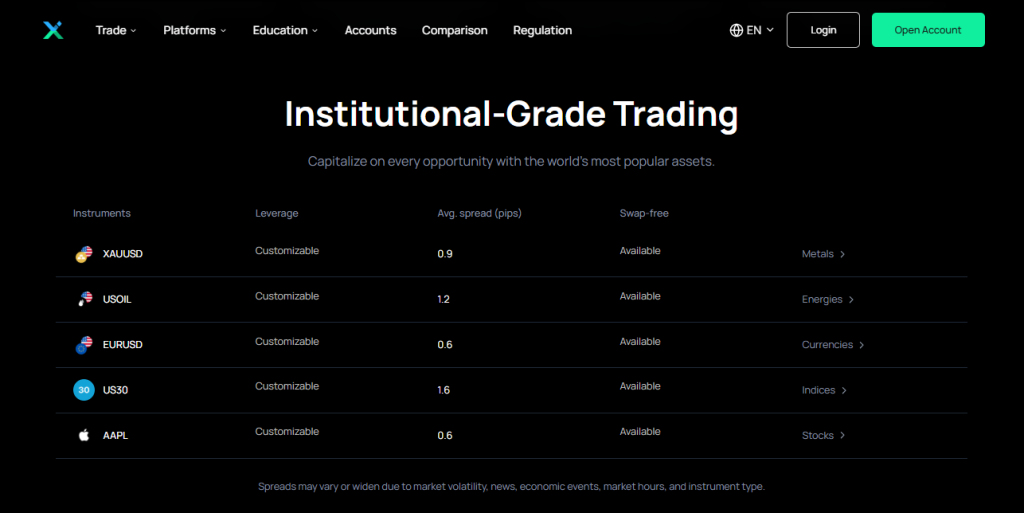Open the Education dropdown menu
The width and height of the screenshot is (1024, 513).
pyautogui.click(x=285, y=30)
